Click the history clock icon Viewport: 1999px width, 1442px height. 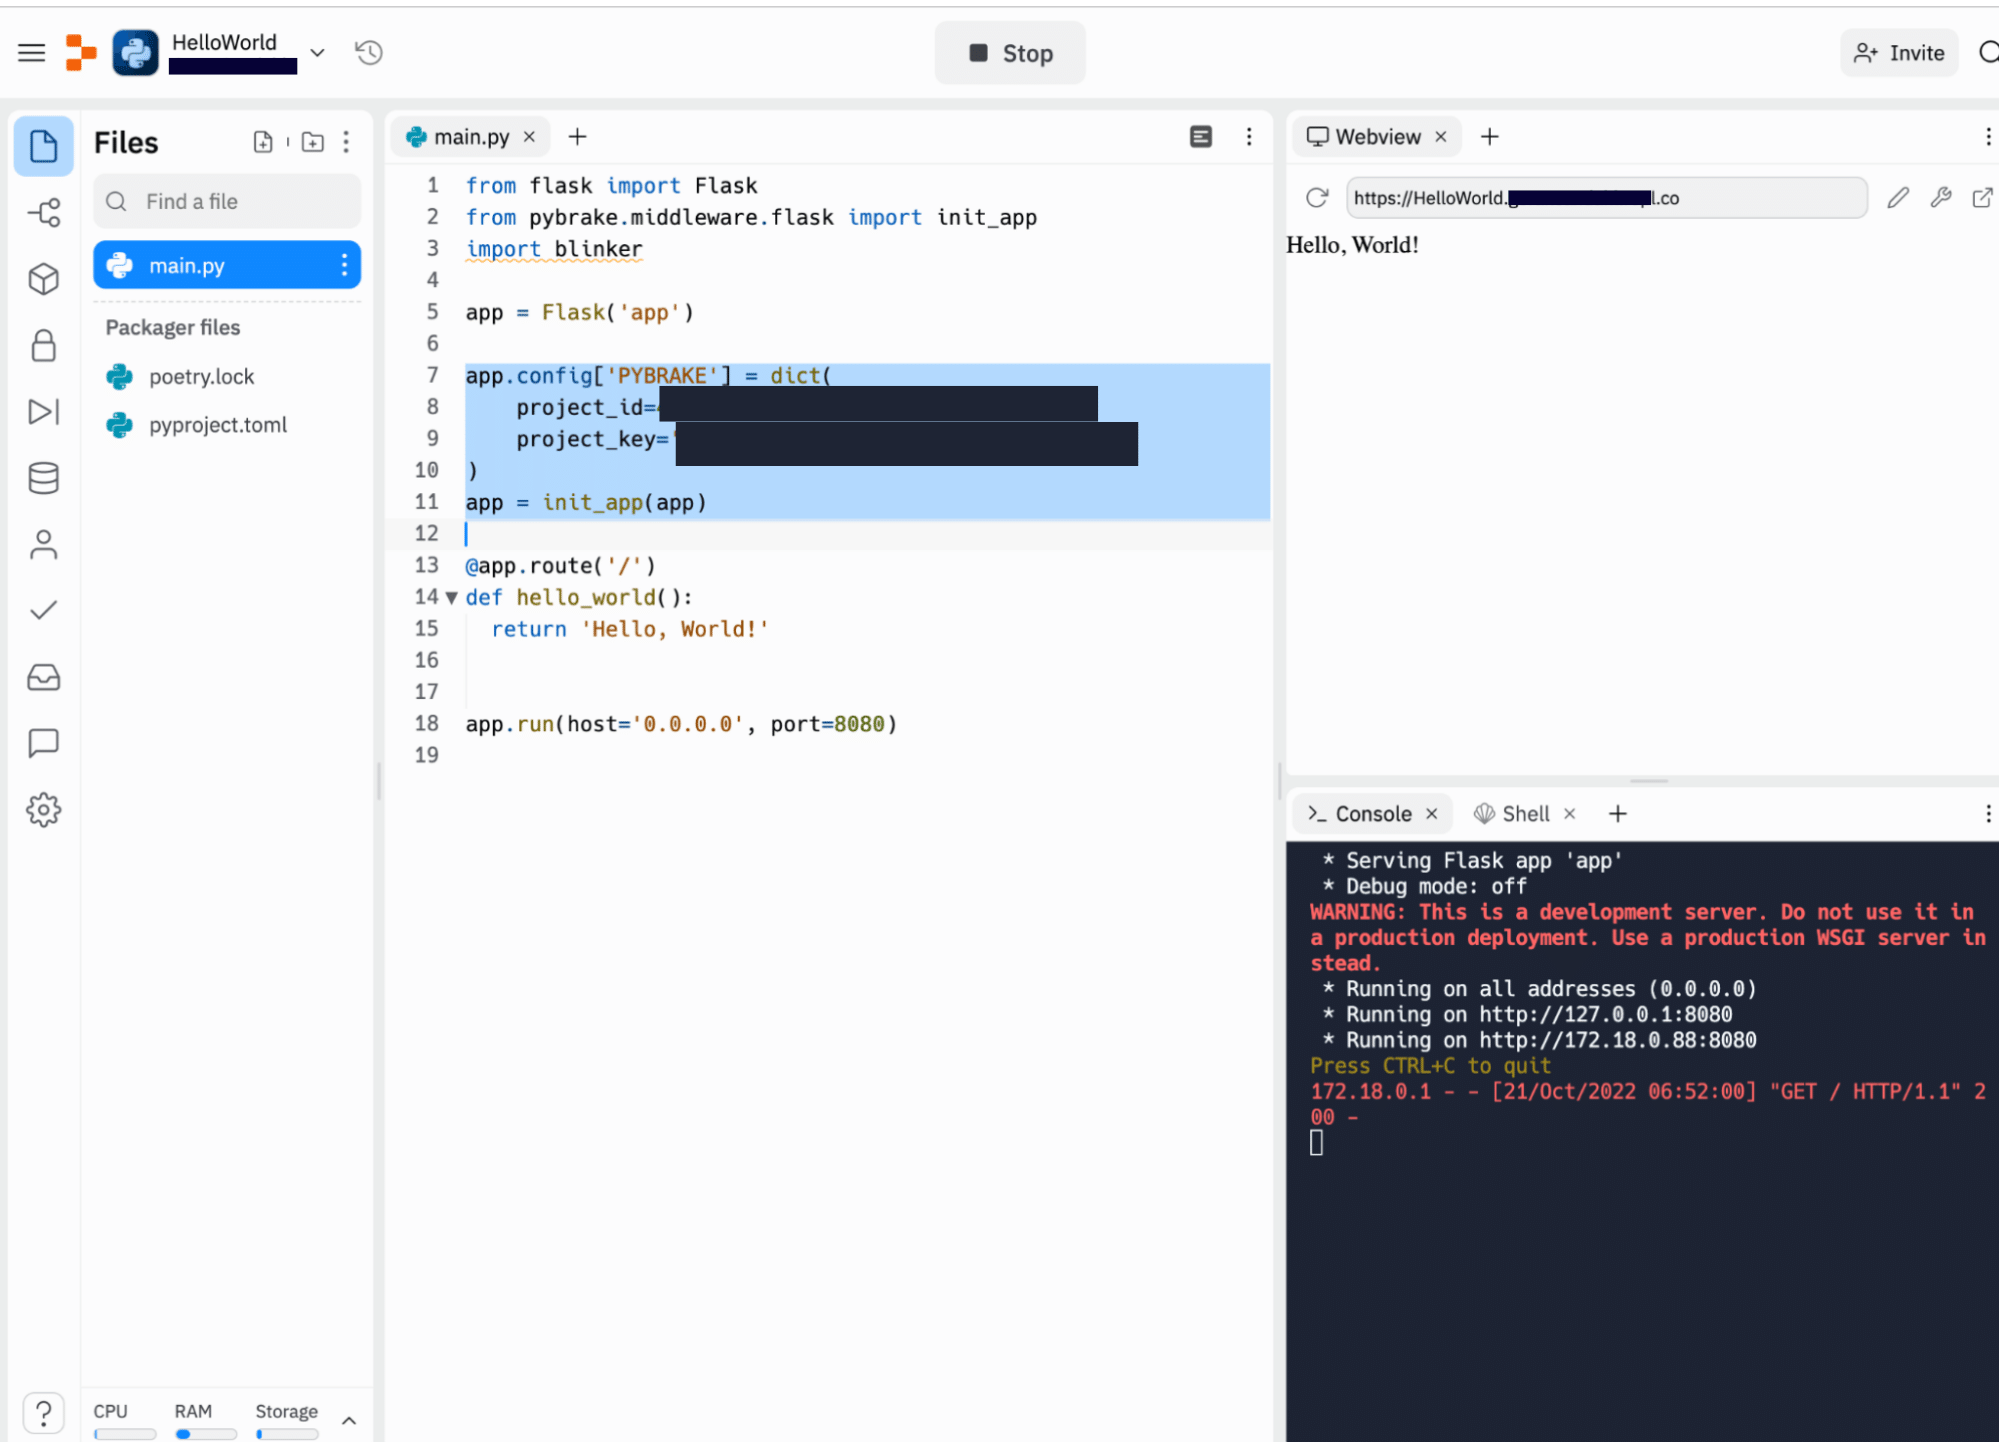369,52
